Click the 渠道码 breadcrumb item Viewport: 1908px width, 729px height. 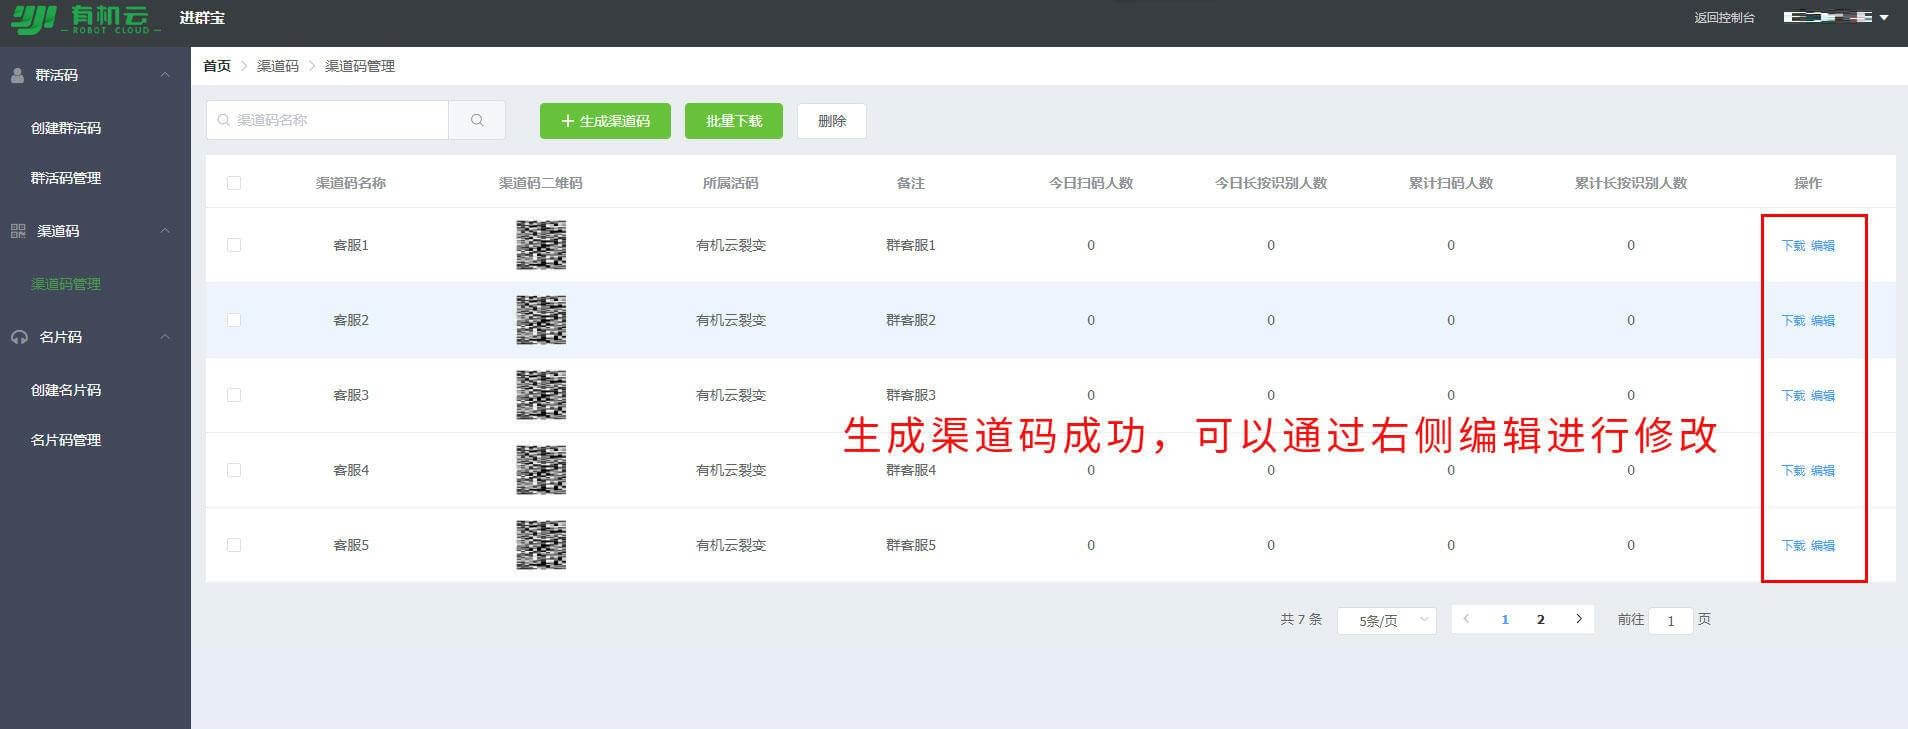(278, 66)
